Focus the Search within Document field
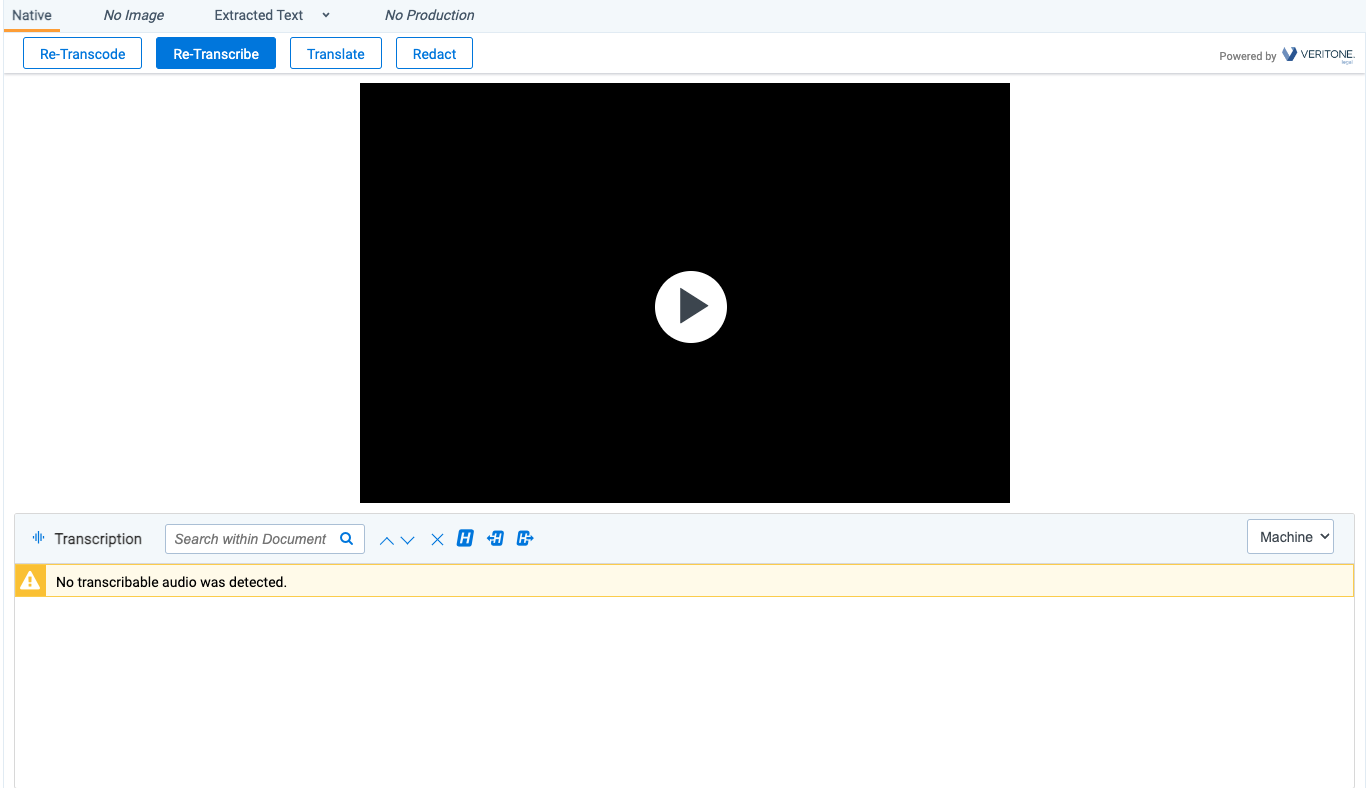Image resolution: width=1366 pixels, height=788 pixels. (x=265, y=539)
